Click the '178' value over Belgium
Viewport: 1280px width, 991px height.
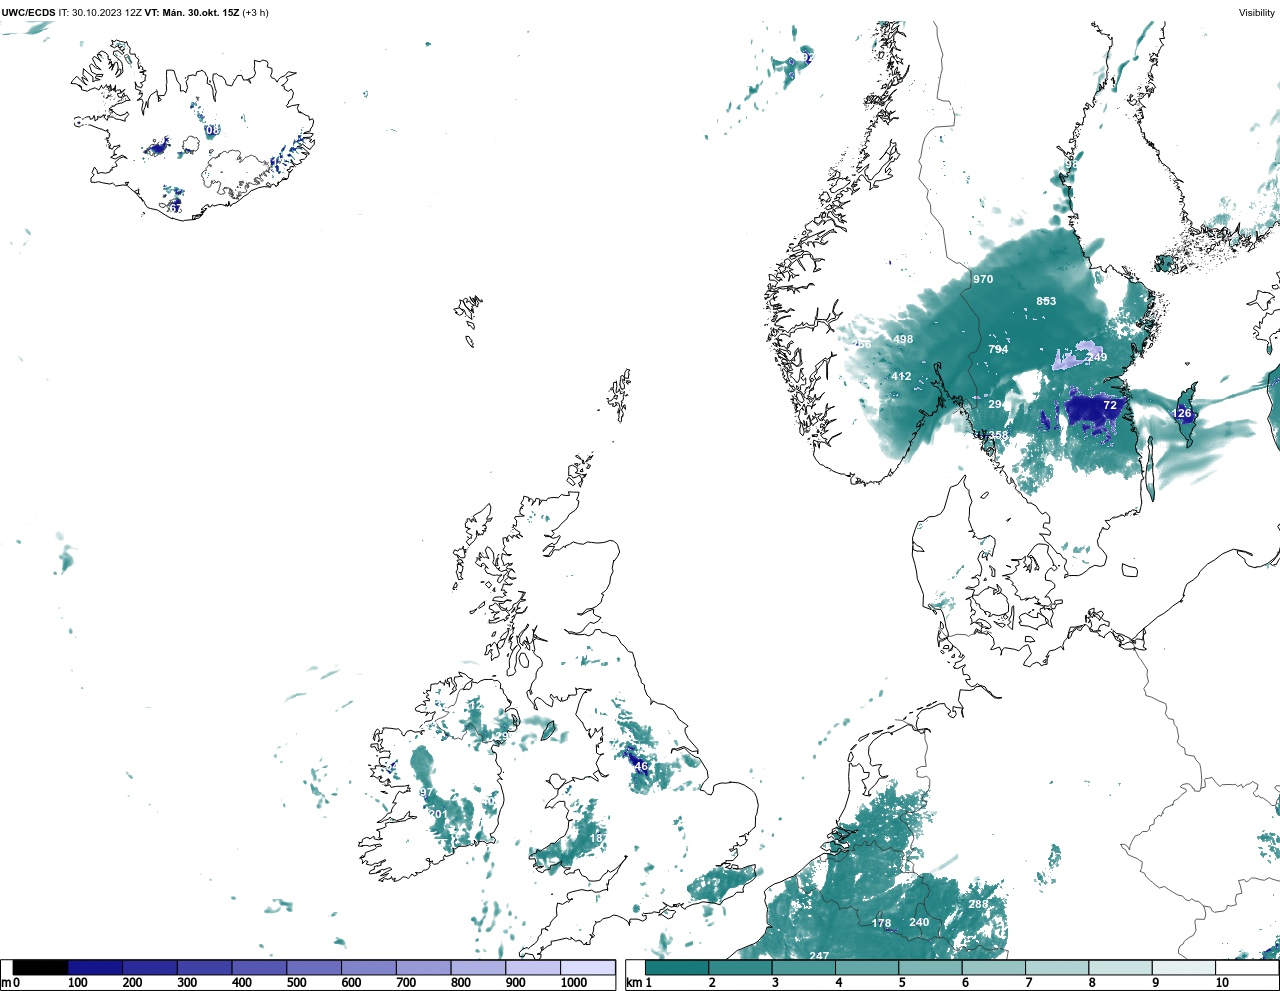pyautogui.click(x=881, y=923)
